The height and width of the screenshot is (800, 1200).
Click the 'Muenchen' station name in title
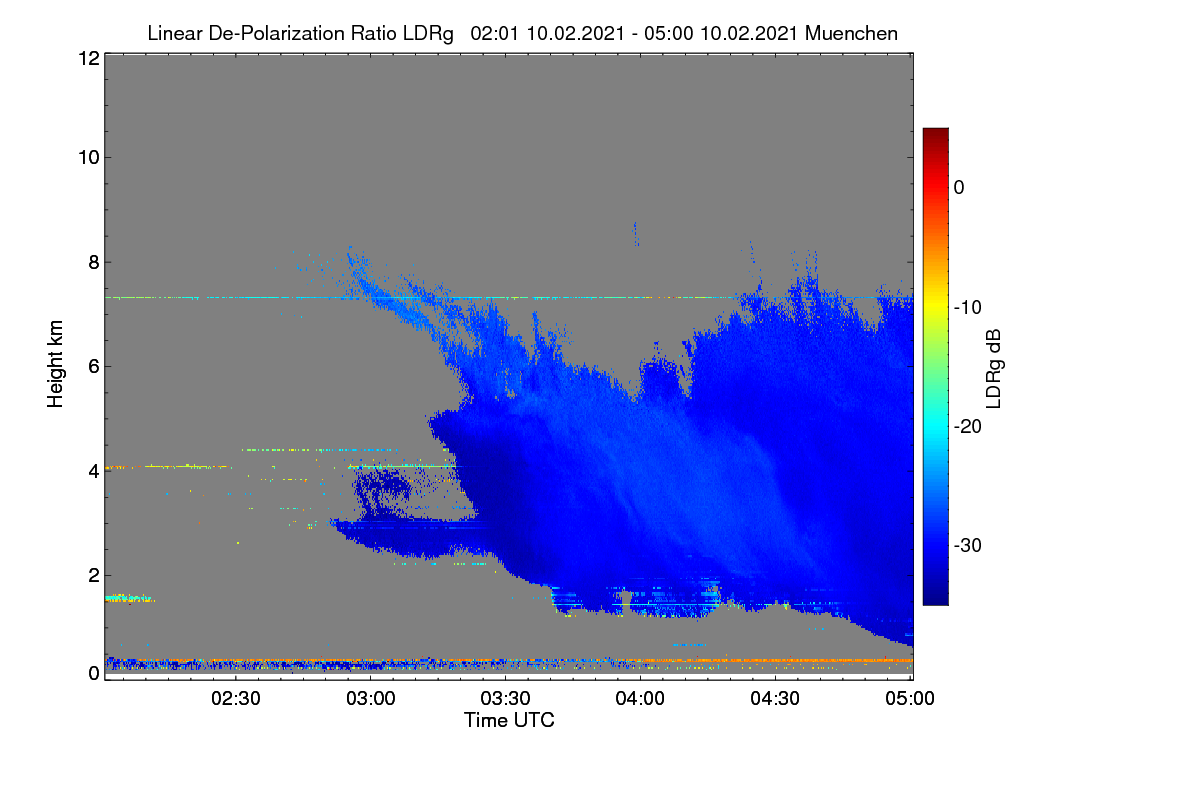tap(851, 33)
